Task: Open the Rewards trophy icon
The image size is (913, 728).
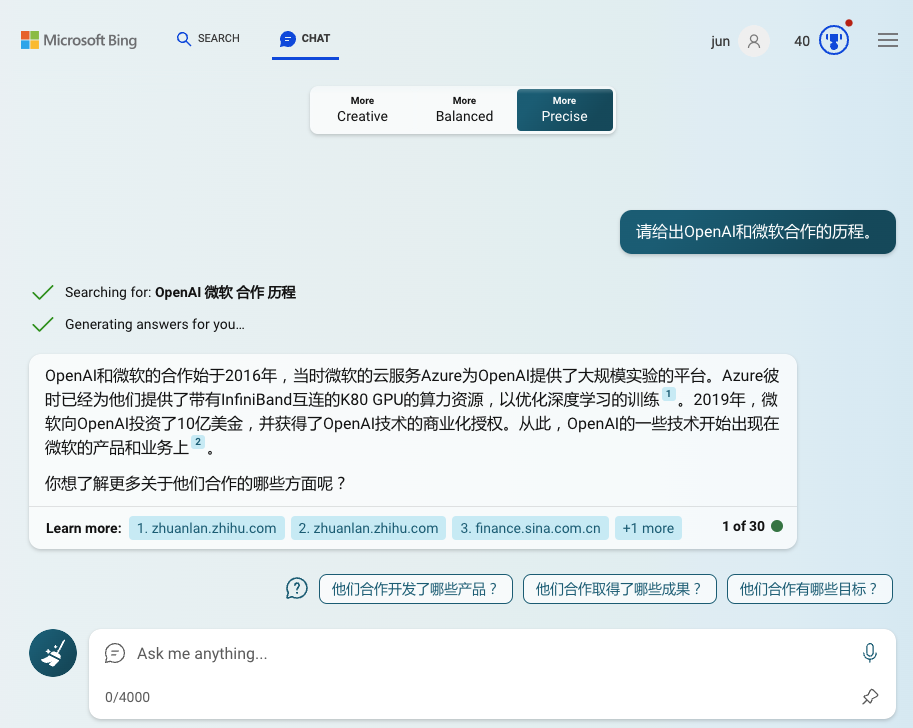Action: (834, 40)
